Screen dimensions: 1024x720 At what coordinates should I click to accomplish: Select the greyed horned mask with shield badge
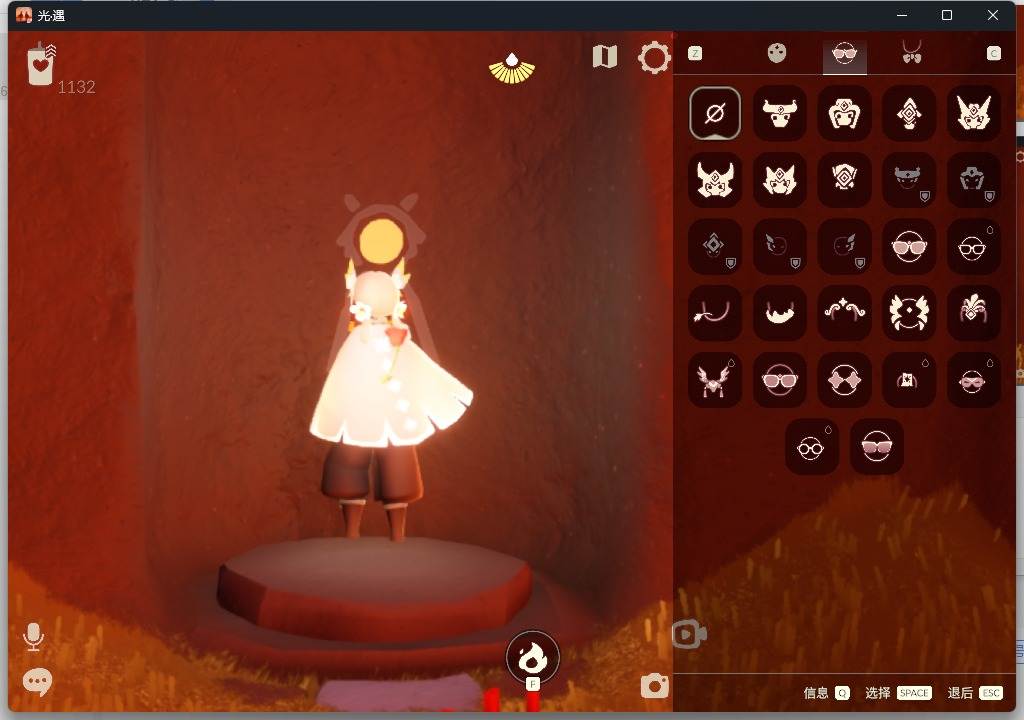pyautogui.click(x=908, y=180)
